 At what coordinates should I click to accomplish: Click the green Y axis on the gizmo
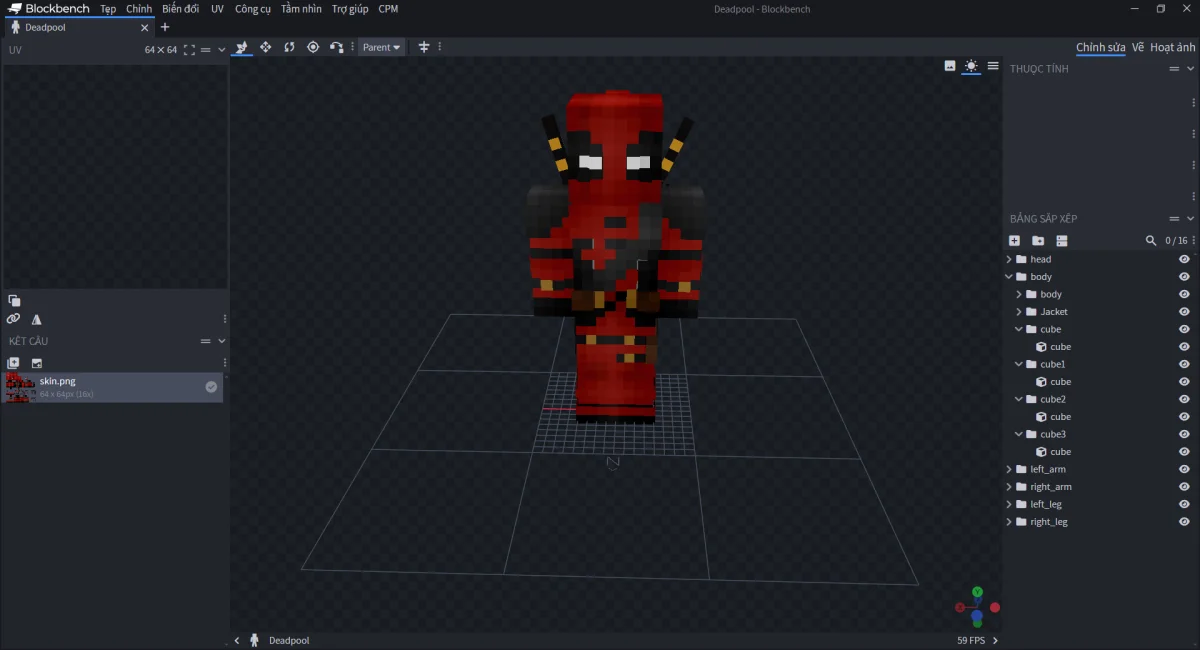pyautogui.click(x=977, y=592)
